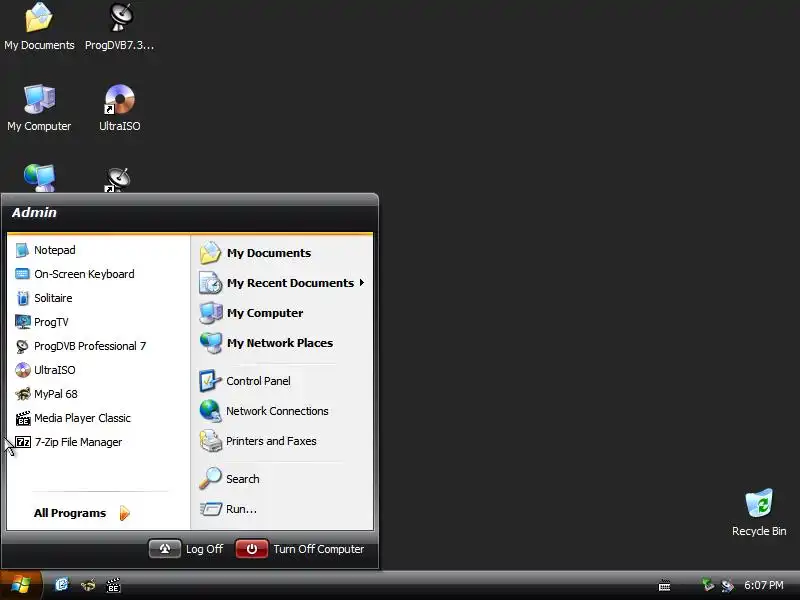Click the Media Player Classic clapperboard icon in the menu

tap(22, 418)
